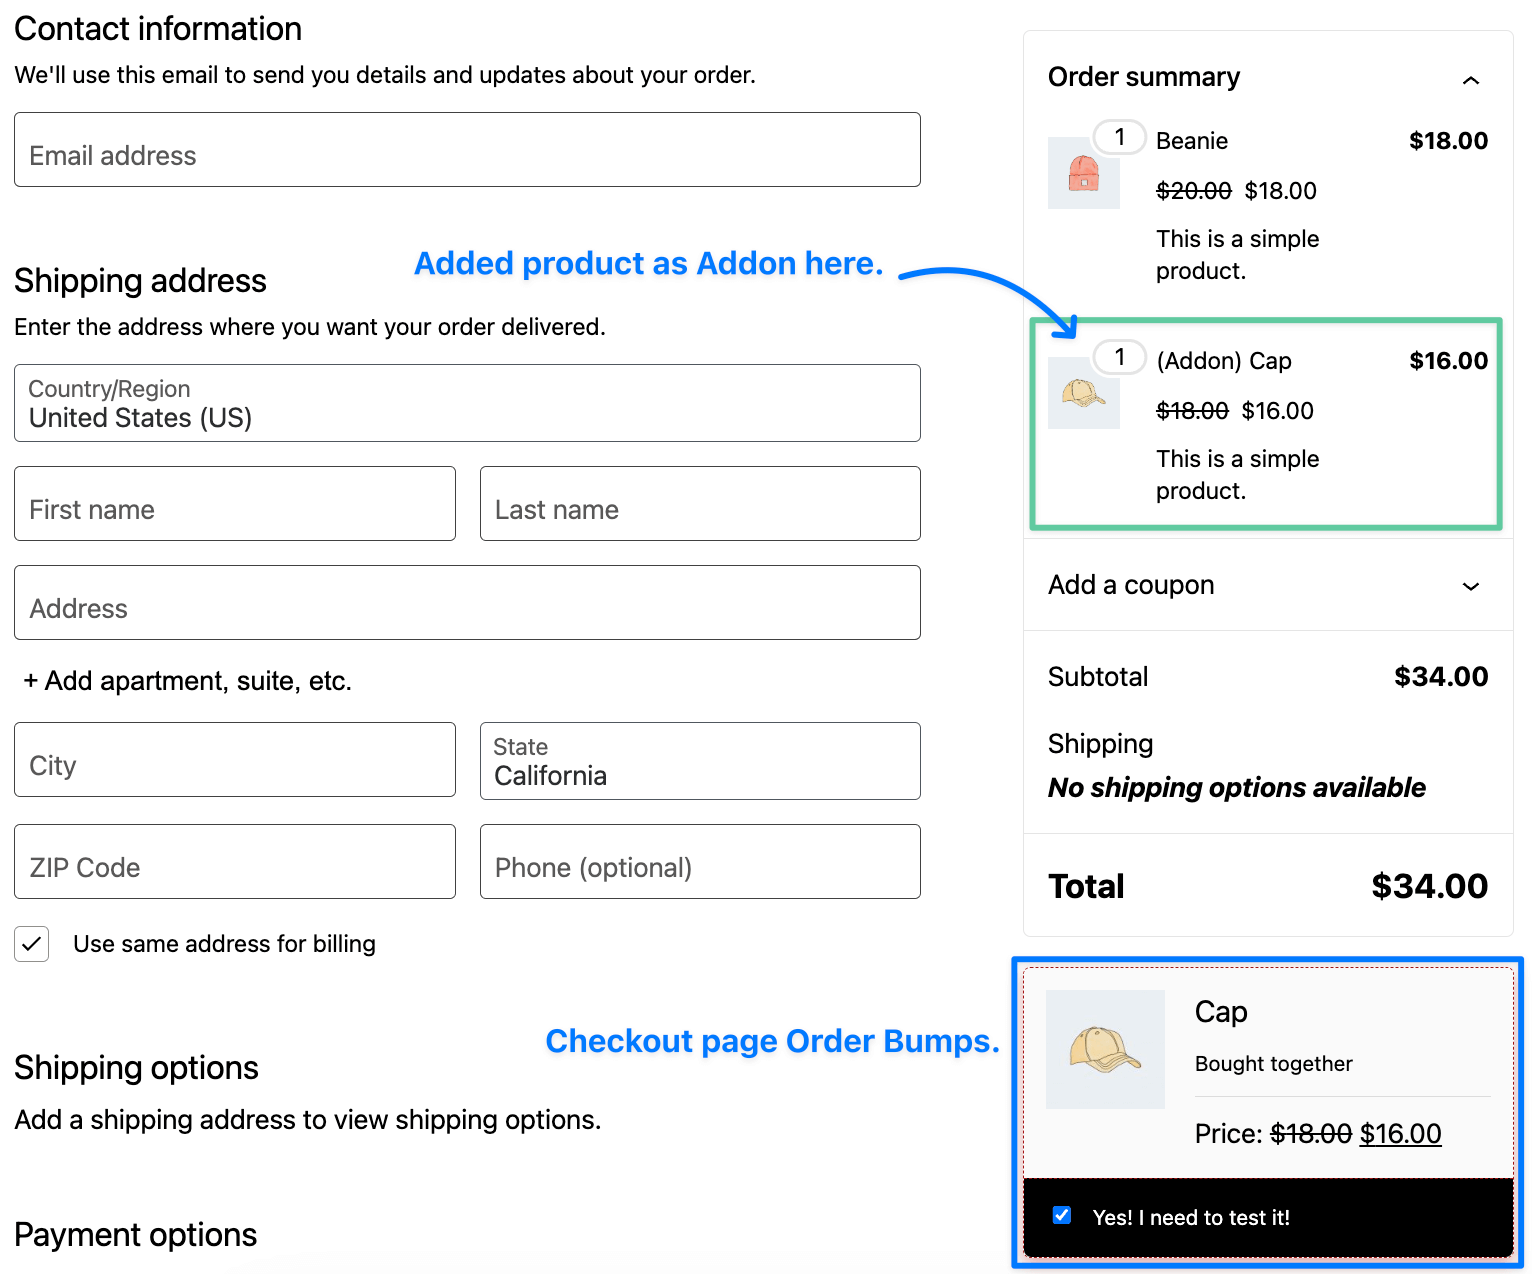Click the Payment options heading
The width and height of the screenshot is (1532, 1274).
pyautogui.click(x=135, y=1235)
